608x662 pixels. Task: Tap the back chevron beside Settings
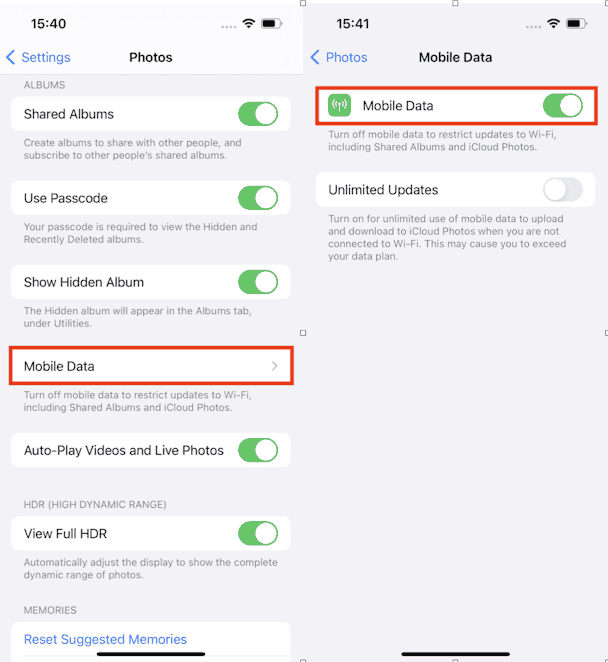pyautogui.click(x=11, y=58)
